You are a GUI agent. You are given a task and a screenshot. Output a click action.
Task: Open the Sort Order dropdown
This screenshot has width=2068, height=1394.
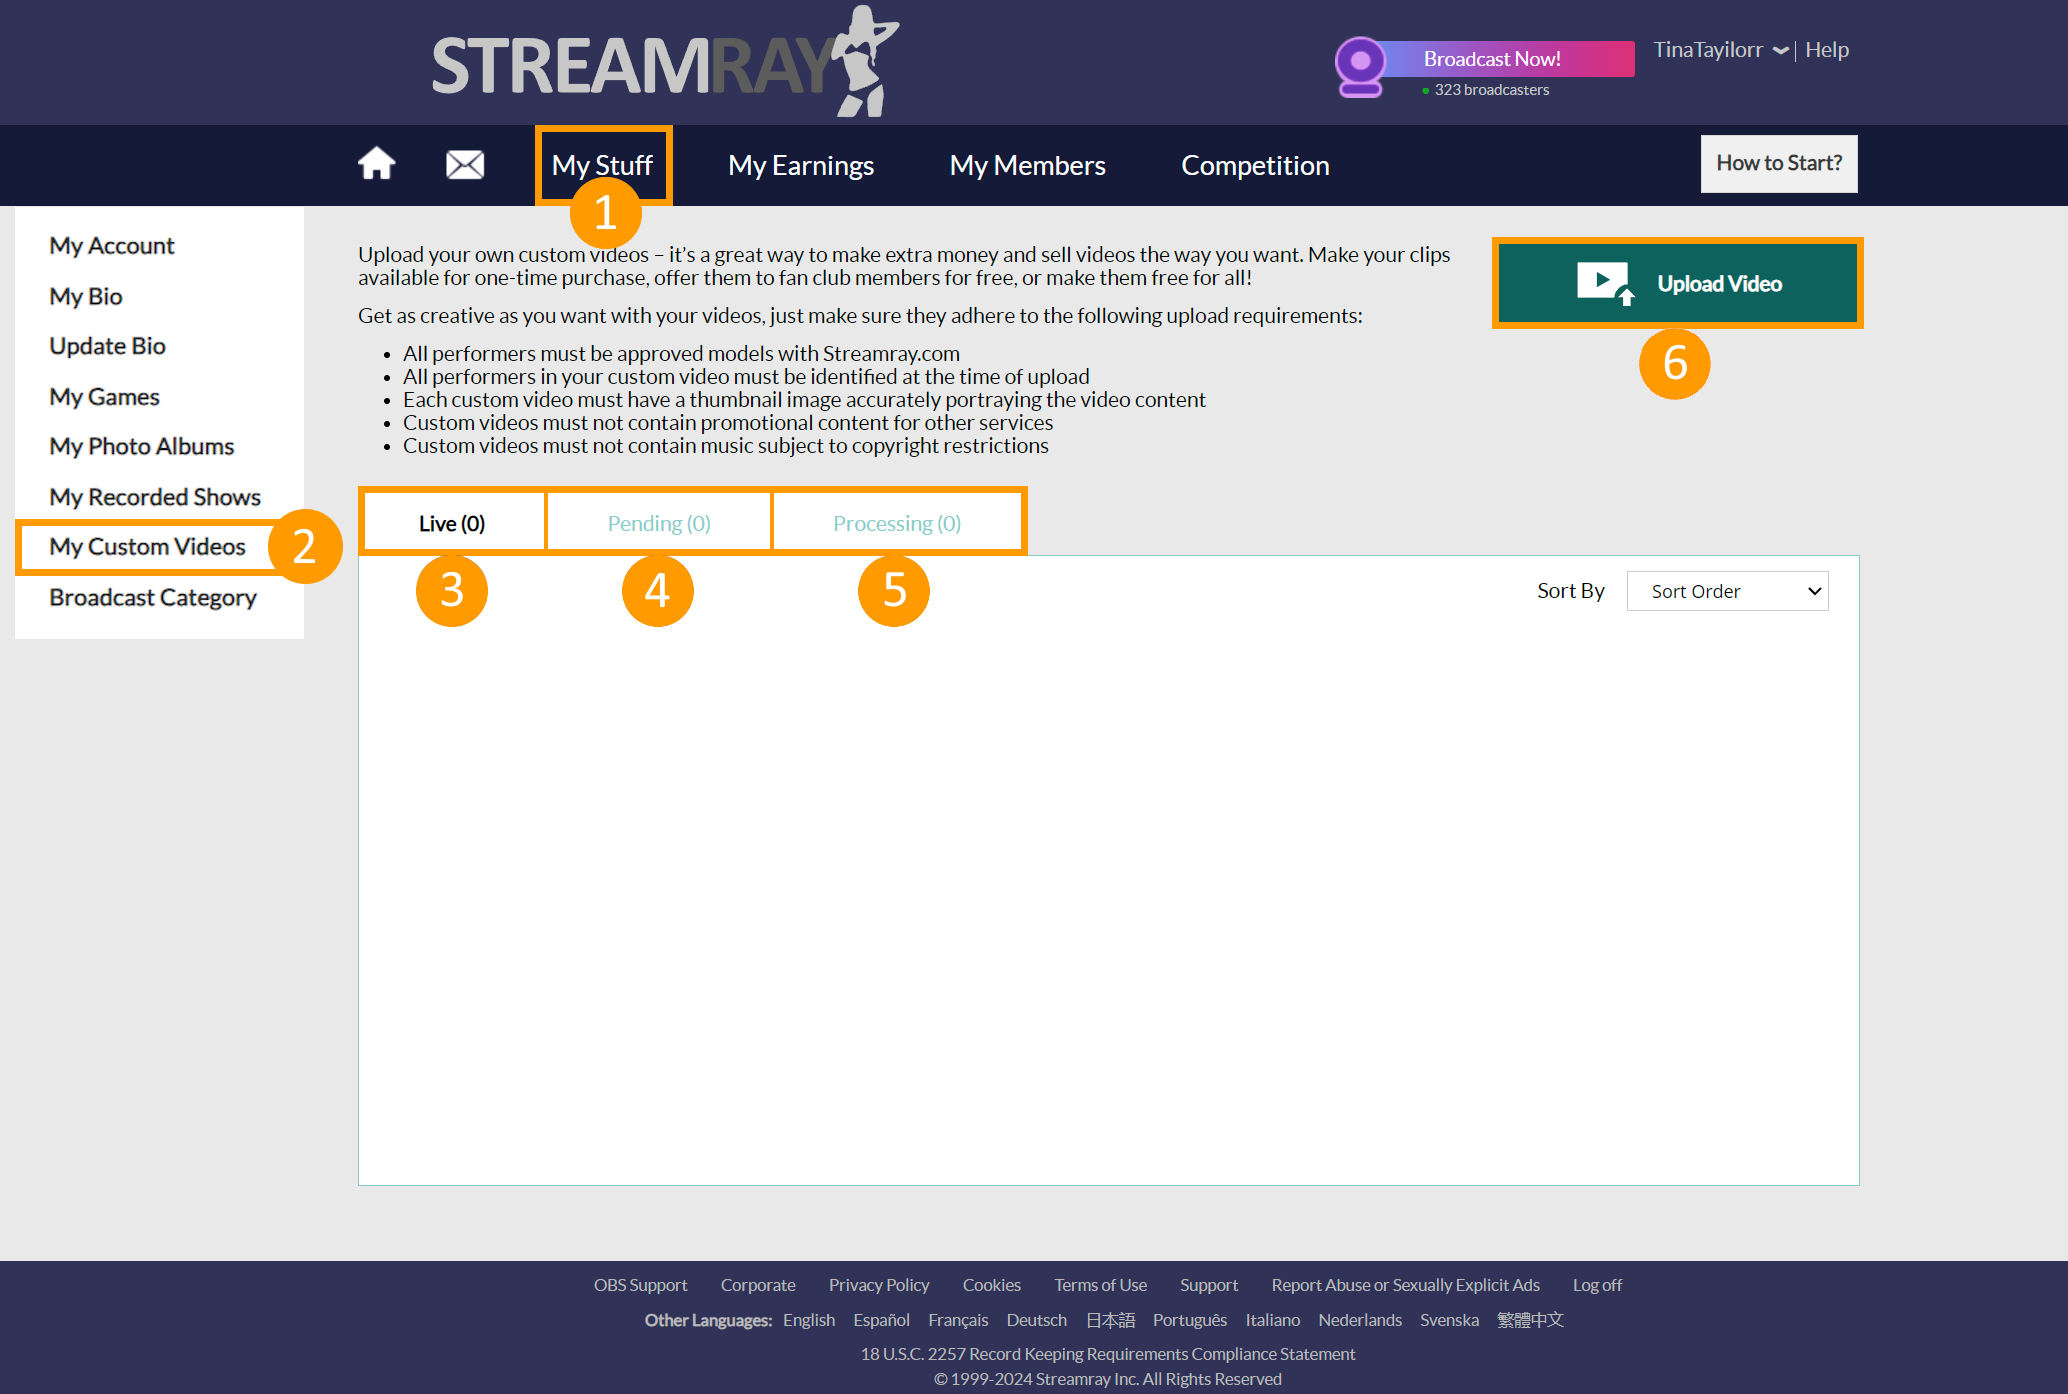(1727, 591)
